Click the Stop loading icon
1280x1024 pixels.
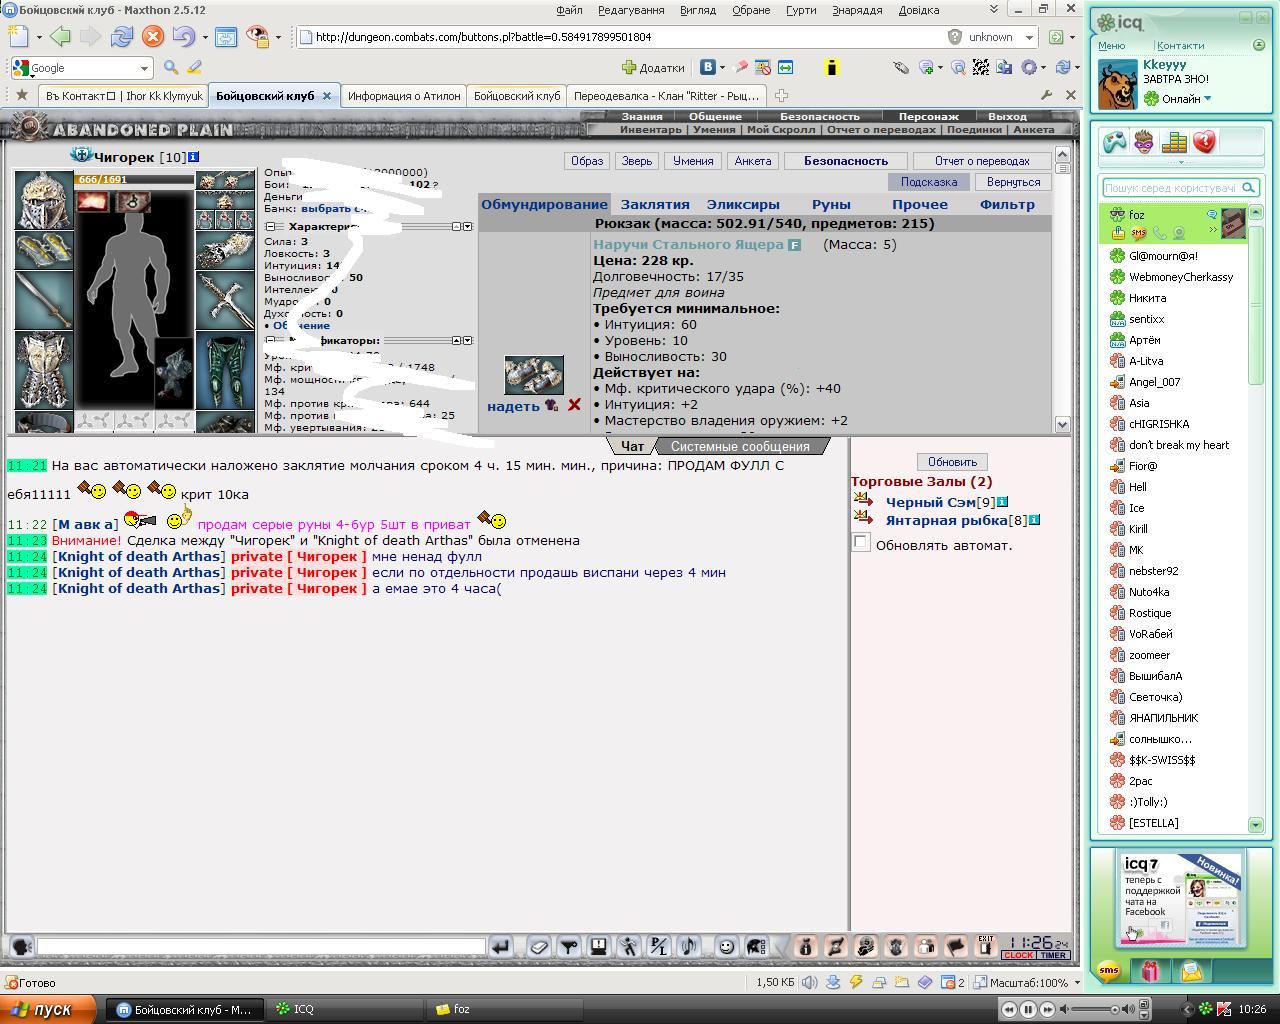(152, 37)
